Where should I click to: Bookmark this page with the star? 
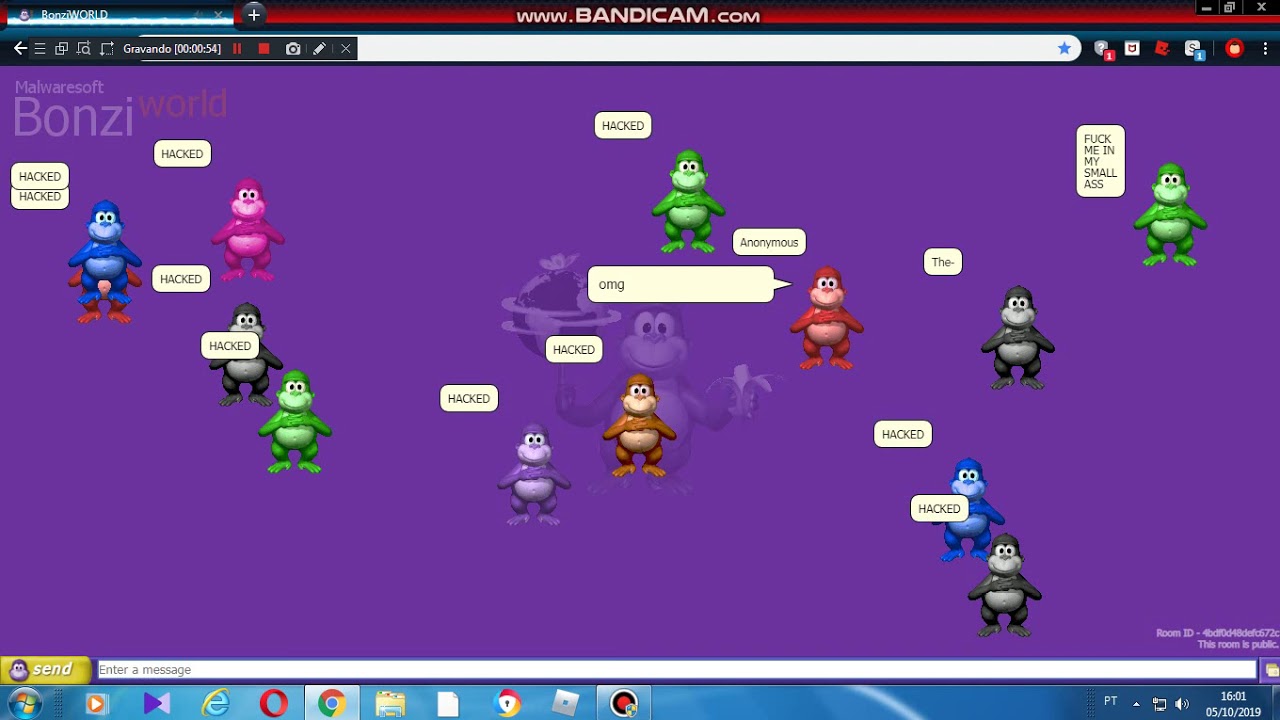(1064, 48)
